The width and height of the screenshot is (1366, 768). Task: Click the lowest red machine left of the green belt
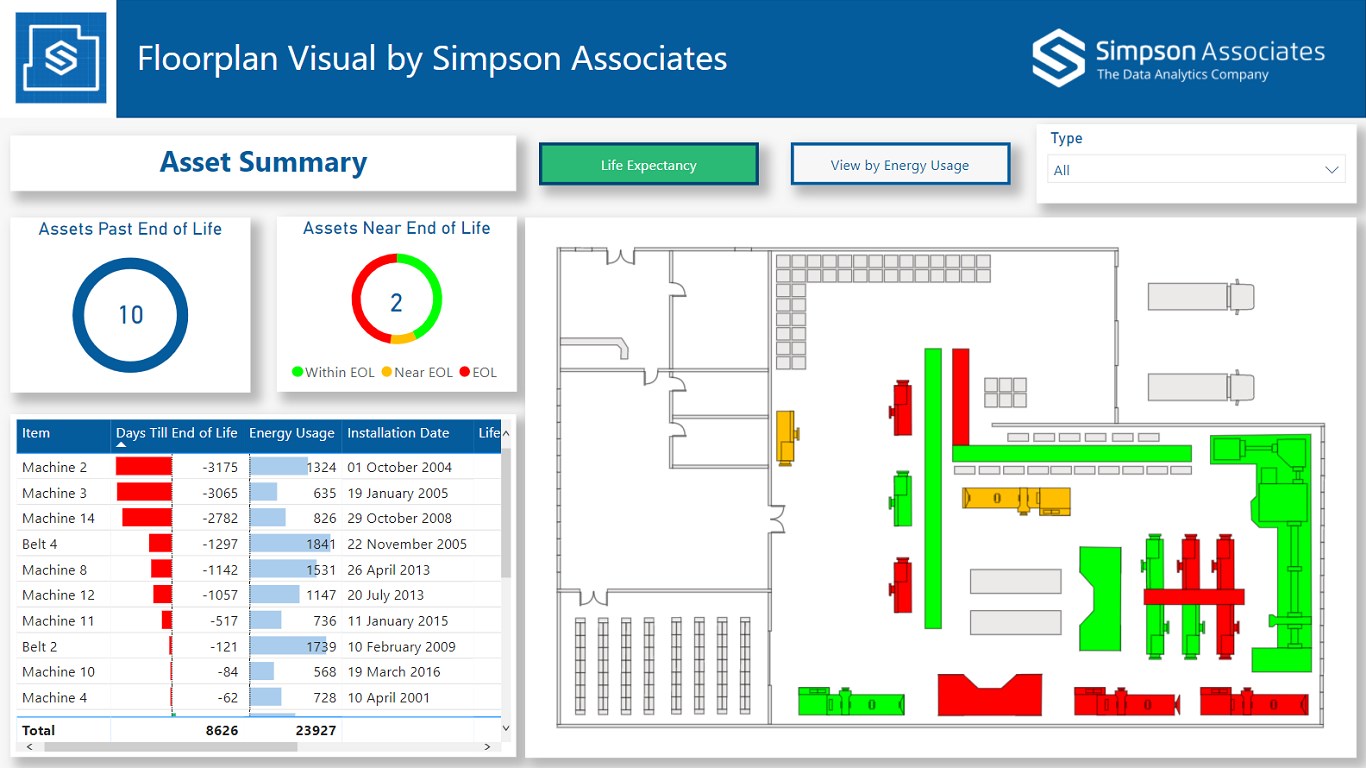[x=902, y=585]
